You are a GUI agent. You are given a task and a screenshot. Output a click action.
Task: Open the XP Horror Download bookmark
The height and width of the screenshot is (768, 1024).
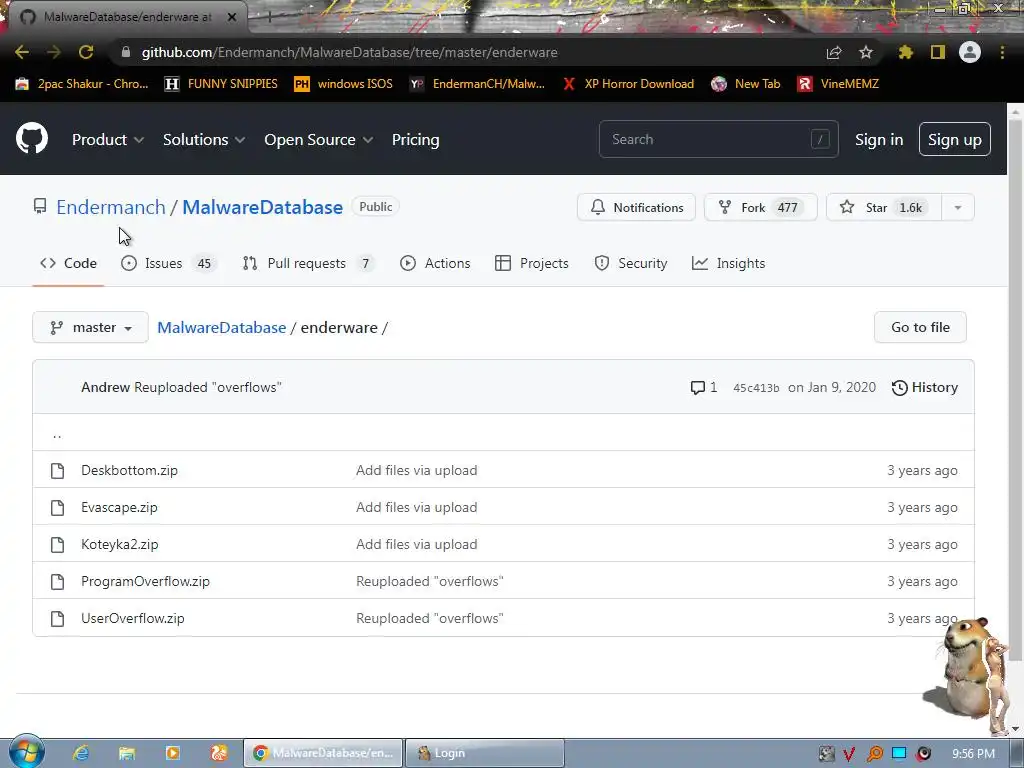(x=628, y=84)
